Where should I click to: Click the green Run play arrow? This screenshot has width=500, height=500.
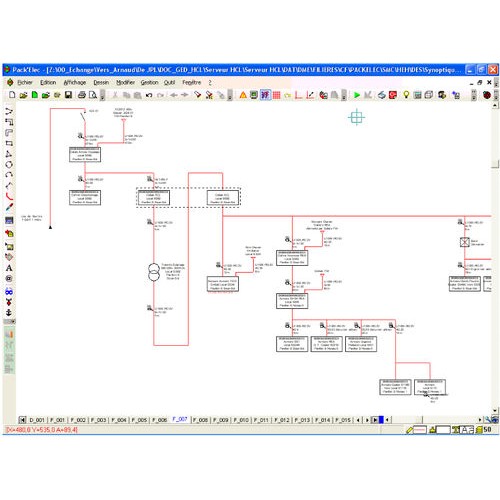point(357,95)
